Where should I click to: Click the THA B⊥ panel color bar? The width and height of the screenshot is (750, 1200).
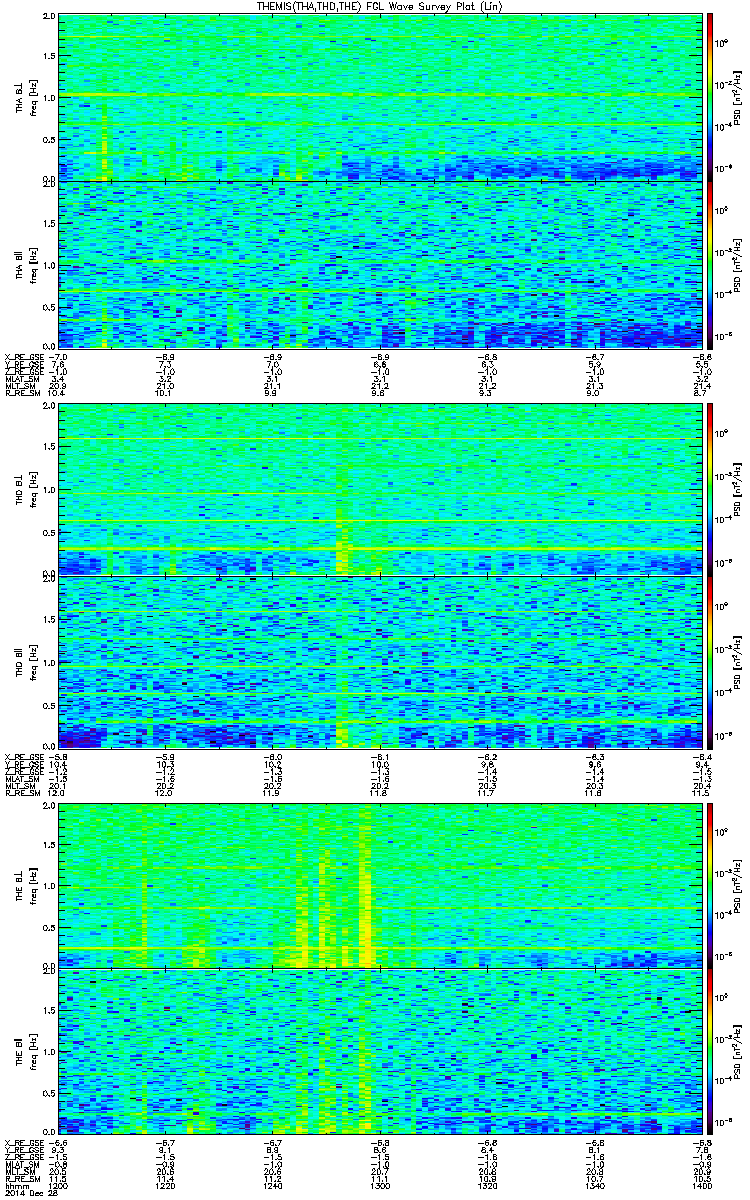click(710, 97)
